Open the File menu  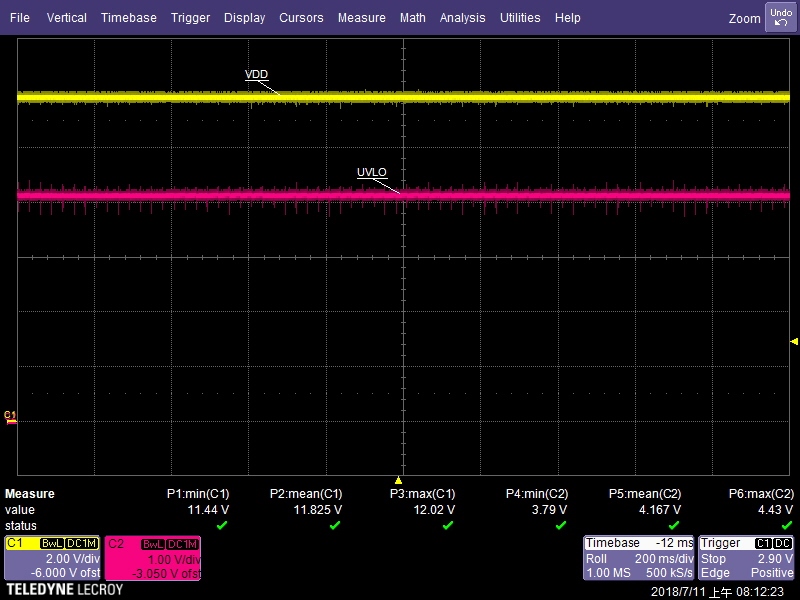pyautogui.click(x=20, y=17)
